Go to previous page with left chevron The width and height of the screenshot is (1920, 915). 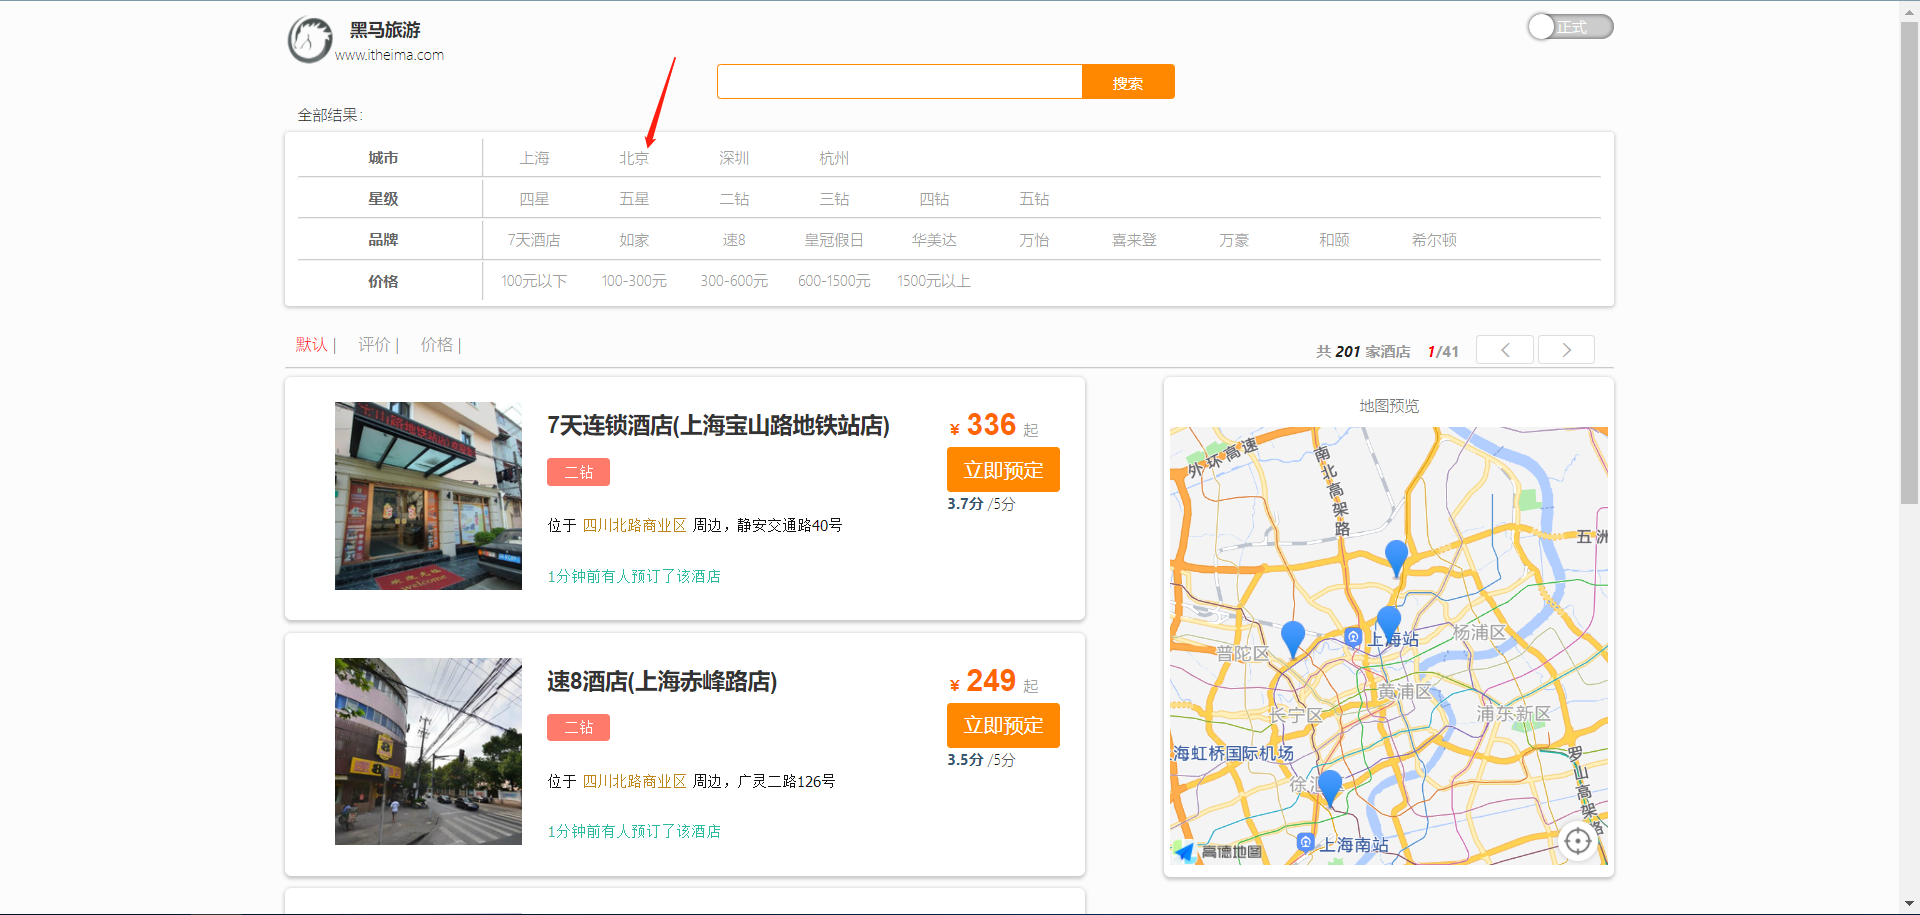tap(1505, 350)
